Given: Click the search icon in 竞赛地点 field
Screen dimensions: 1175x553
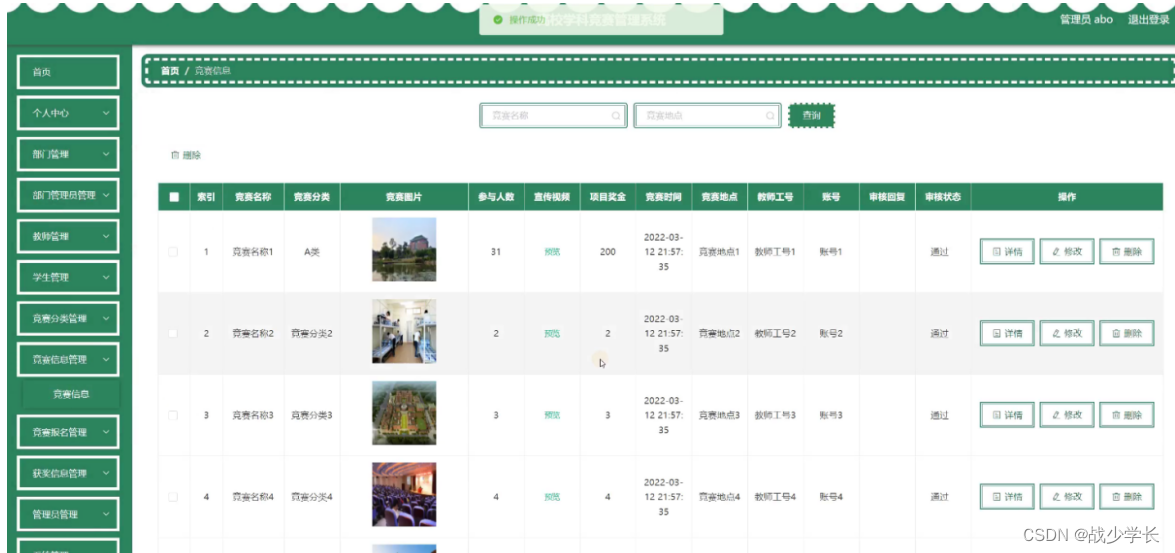Looking at the screenshot, I should (x=770, y=116).
